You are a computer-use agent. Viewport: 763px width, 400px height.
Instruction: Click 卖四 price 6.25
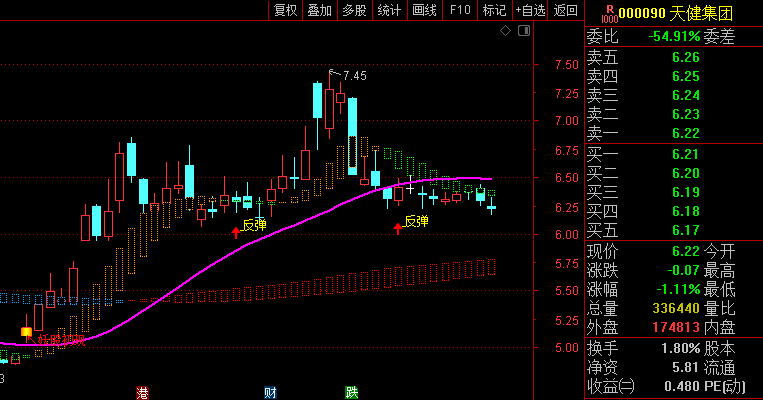pos(686,76)
